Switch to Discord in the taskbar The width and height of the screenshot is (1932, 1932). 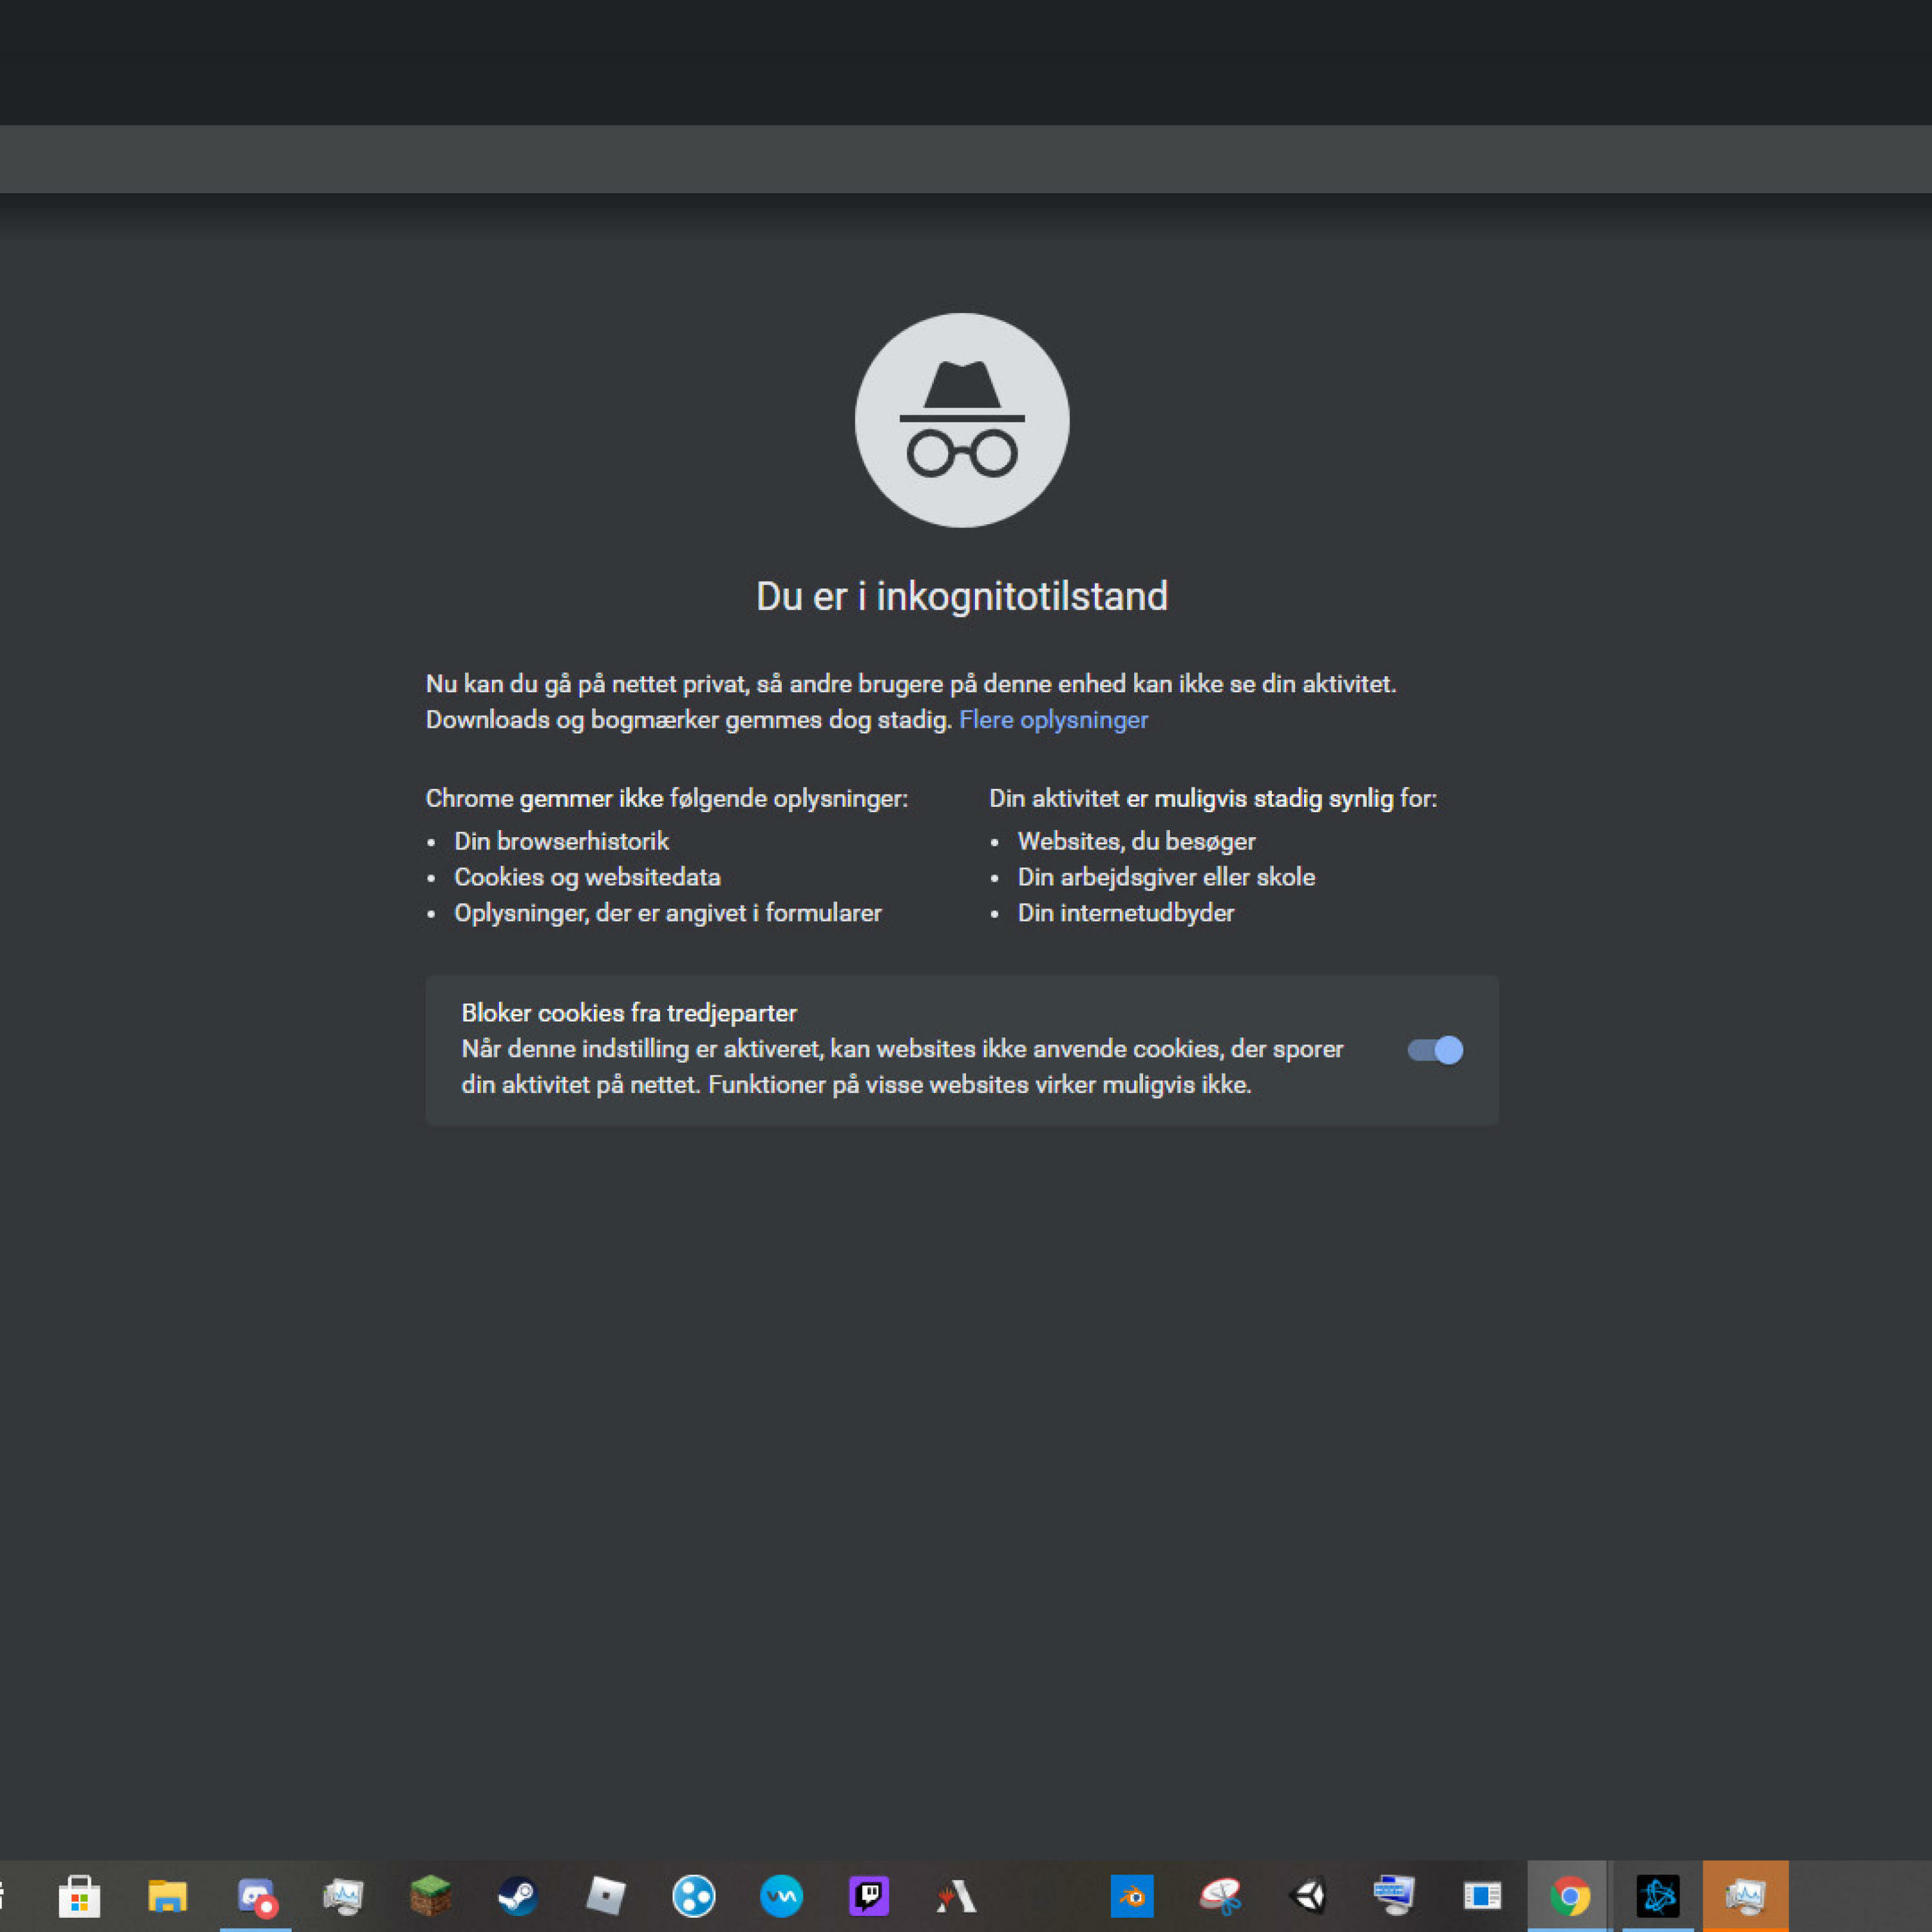pos(256,1895)
